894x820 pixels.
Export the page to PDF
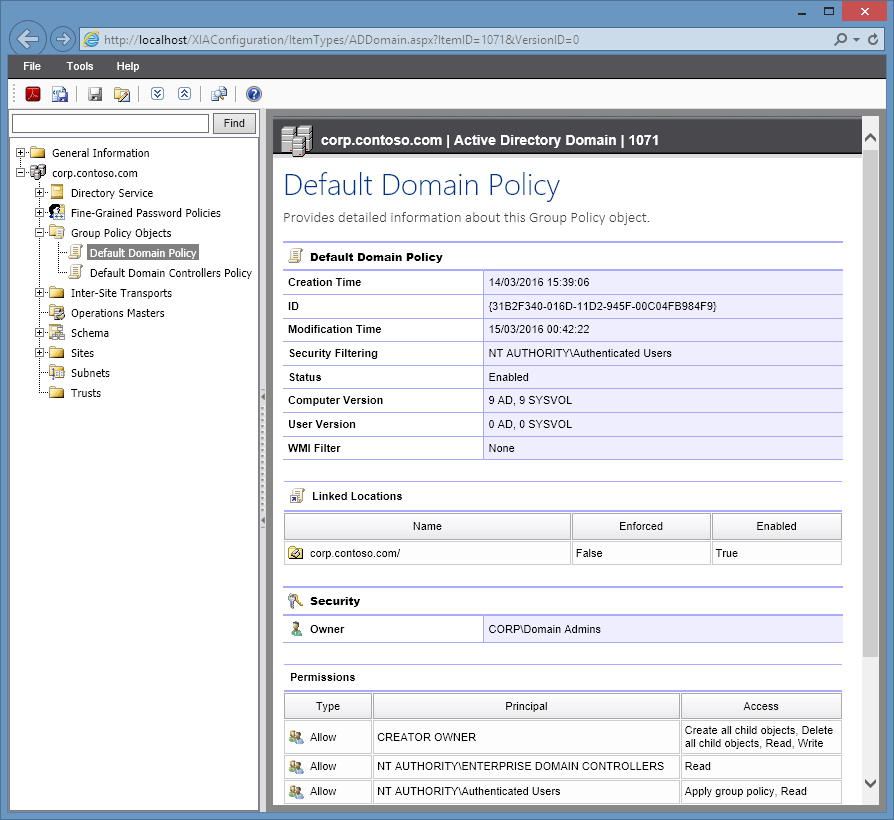31,94
